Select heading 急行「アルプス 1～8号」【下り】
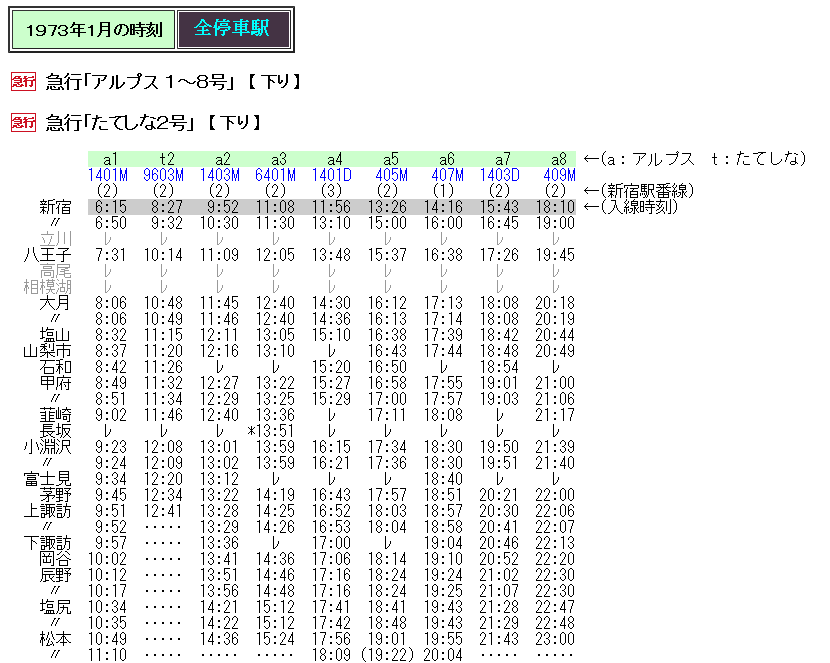This screenshot has width=830, height=663. click(x=174, y=82)
